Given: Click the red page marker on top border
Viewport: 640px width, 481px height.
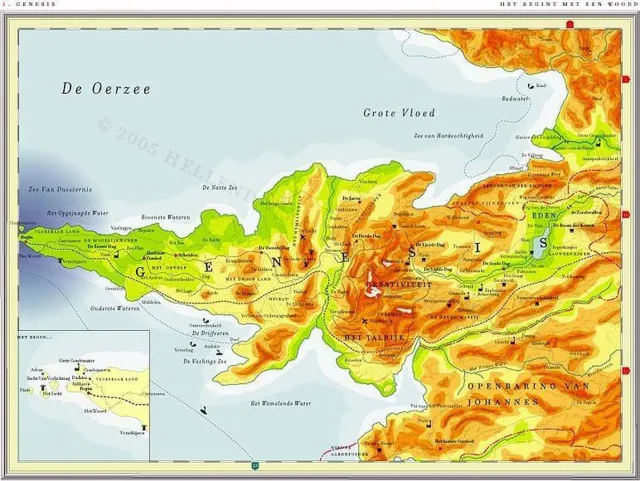Looking at the screenshot, I should (x=571, y=24).
